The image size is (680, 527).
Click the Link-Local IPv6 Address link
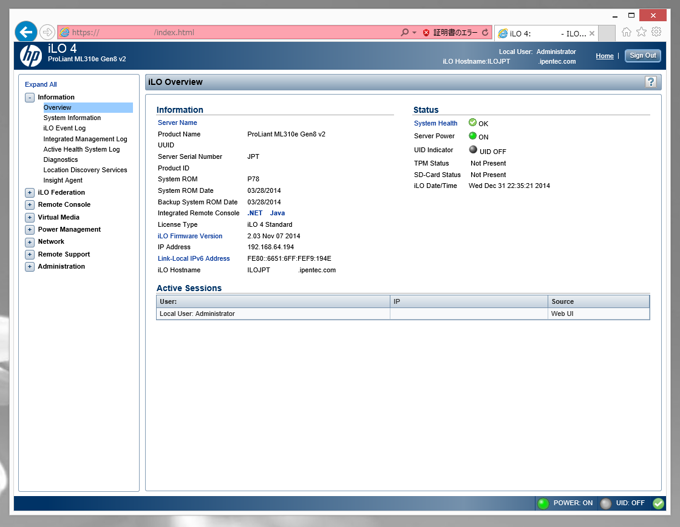click(193, 259)
